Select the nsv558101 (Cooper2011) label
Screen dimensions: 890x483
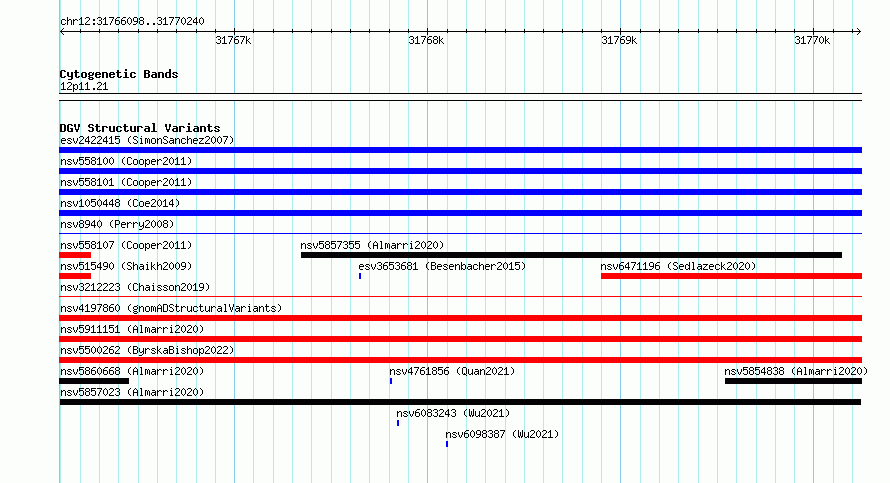pyautogui.click(x=126, y=182)
